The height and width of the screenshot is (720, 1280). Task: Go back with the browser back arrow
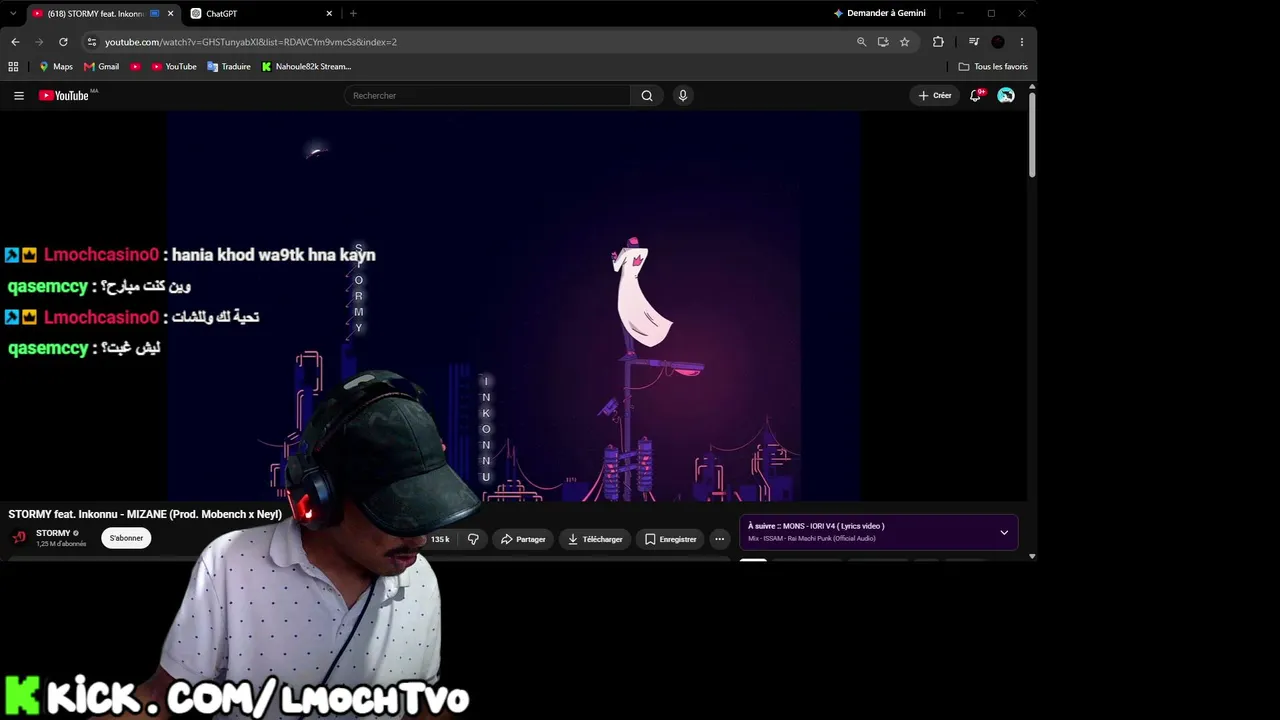[15, 42]
